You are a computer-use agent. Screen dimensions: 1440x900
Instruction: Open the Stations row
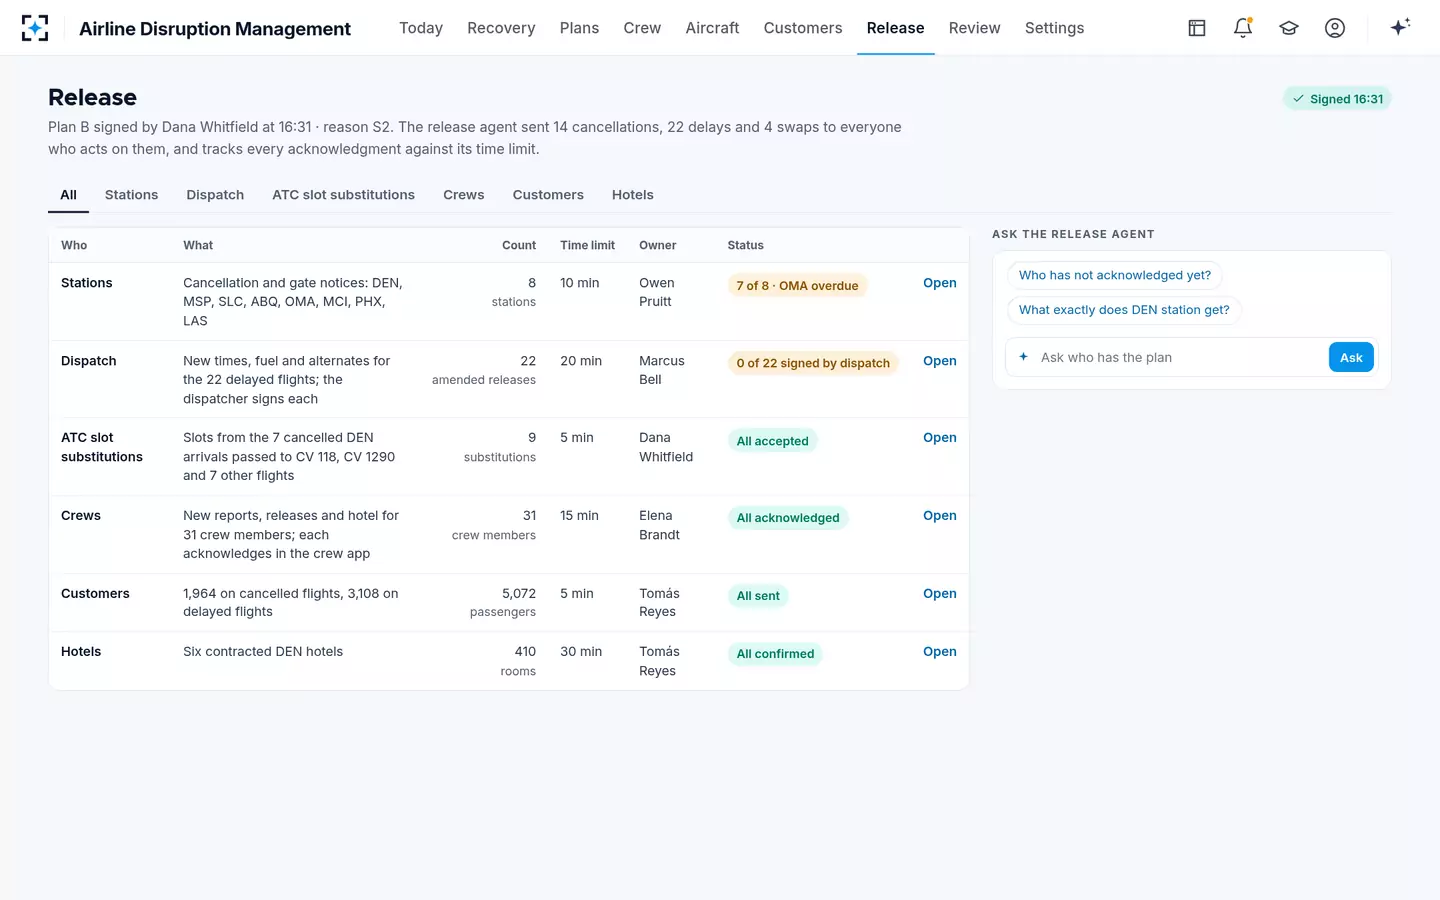click(940, 283)
